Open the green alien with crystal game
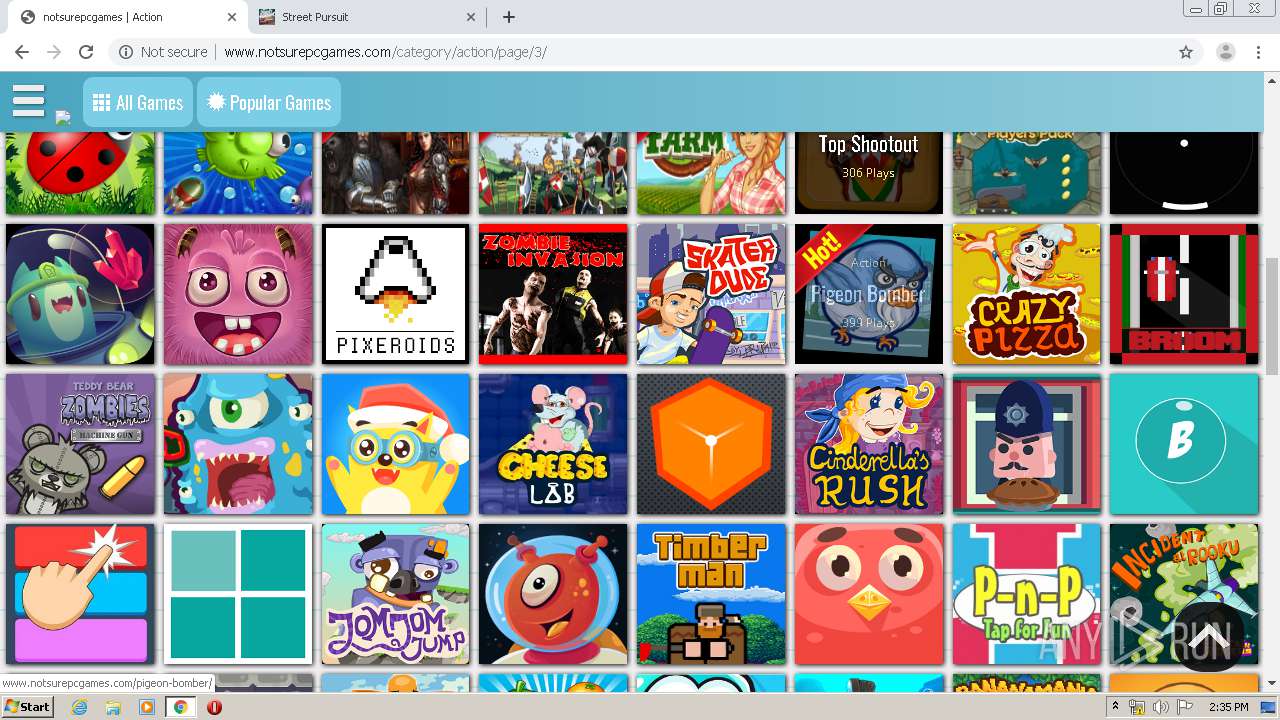1280x720 pixels. 80,294
